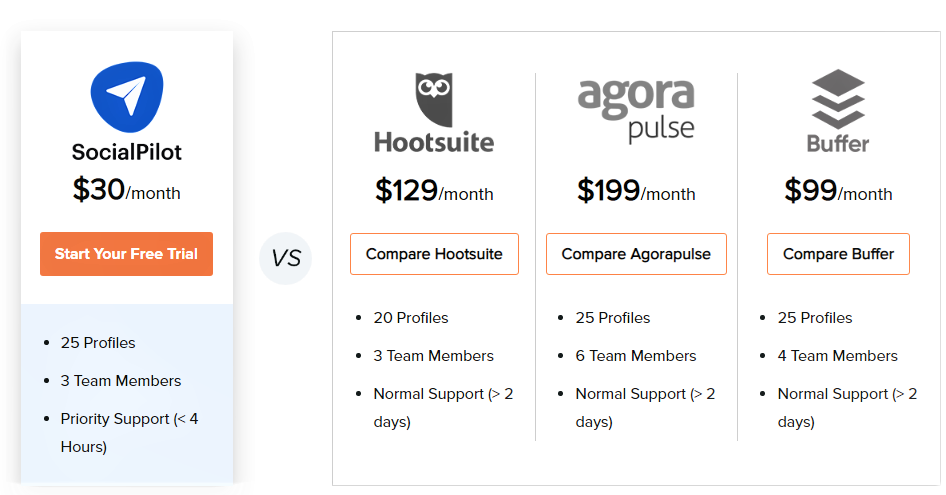The height and width of the screenshot is (495, 946).
Task: Select Priority Support feature under SocialPilot
Action: 129,433
